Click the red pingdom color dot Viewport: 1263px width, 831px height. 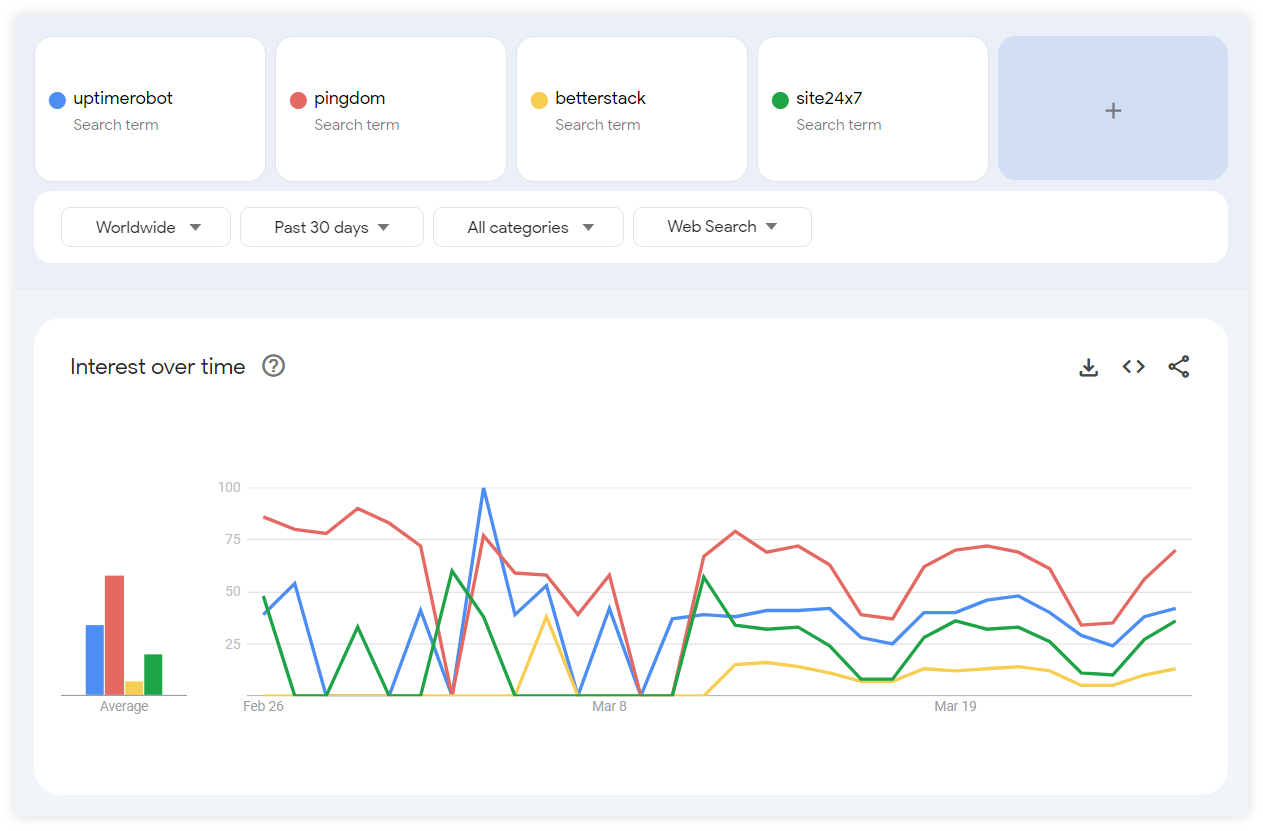(298, 99)
